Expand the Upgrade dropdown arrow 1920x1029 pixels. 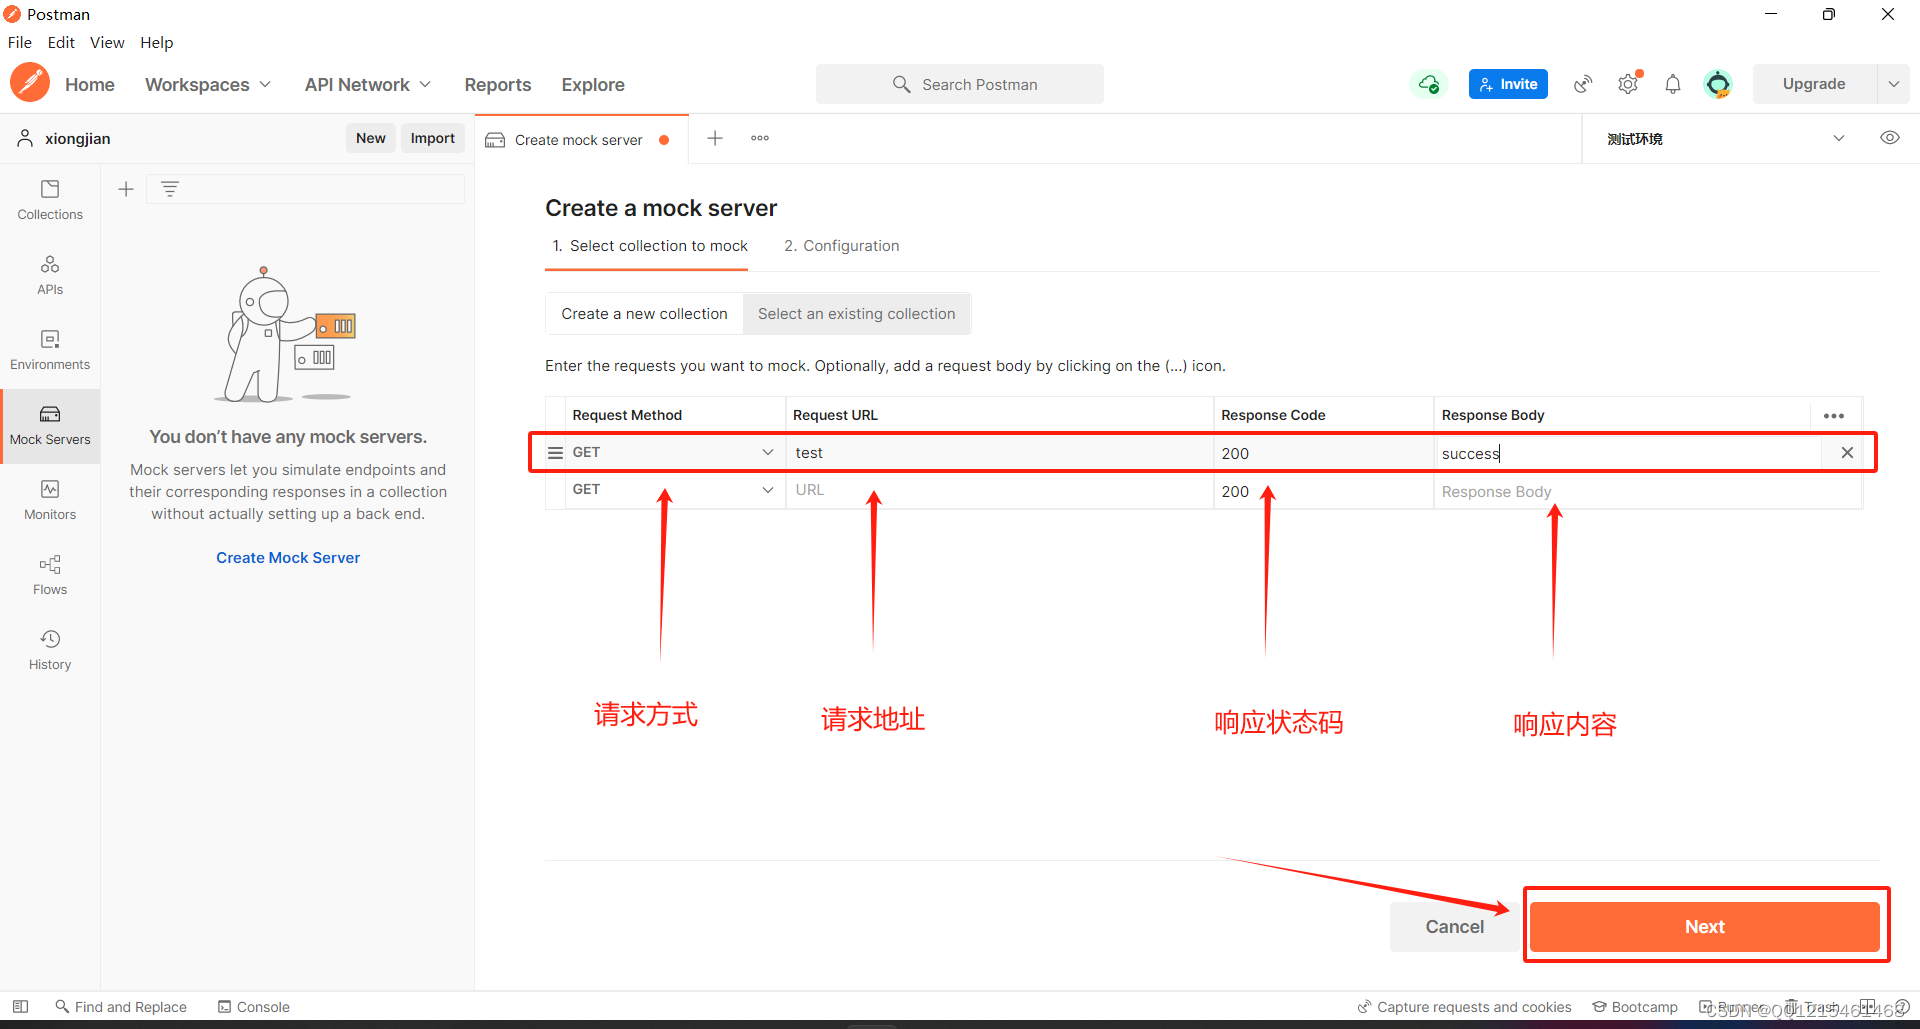[1894, 84]
